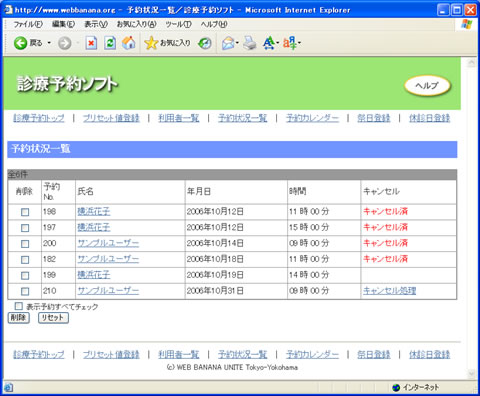This screenshot has width=480, height=396.
Task: Click the page icon in status bar
Action: pyautogui.click(x=8, y=388)
